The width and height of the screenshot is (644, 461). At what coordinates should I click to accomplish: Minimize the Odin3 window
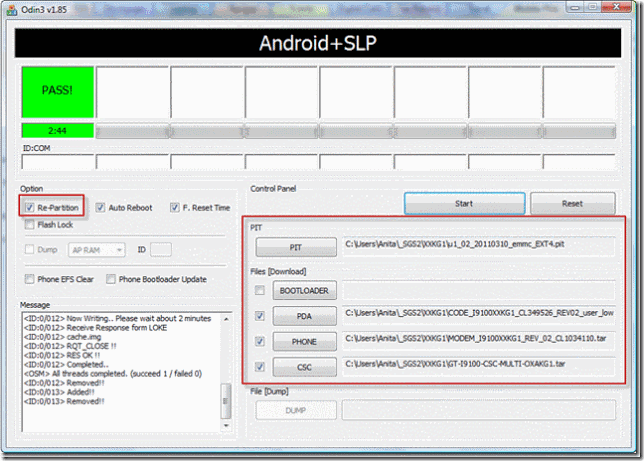(575, 7)
